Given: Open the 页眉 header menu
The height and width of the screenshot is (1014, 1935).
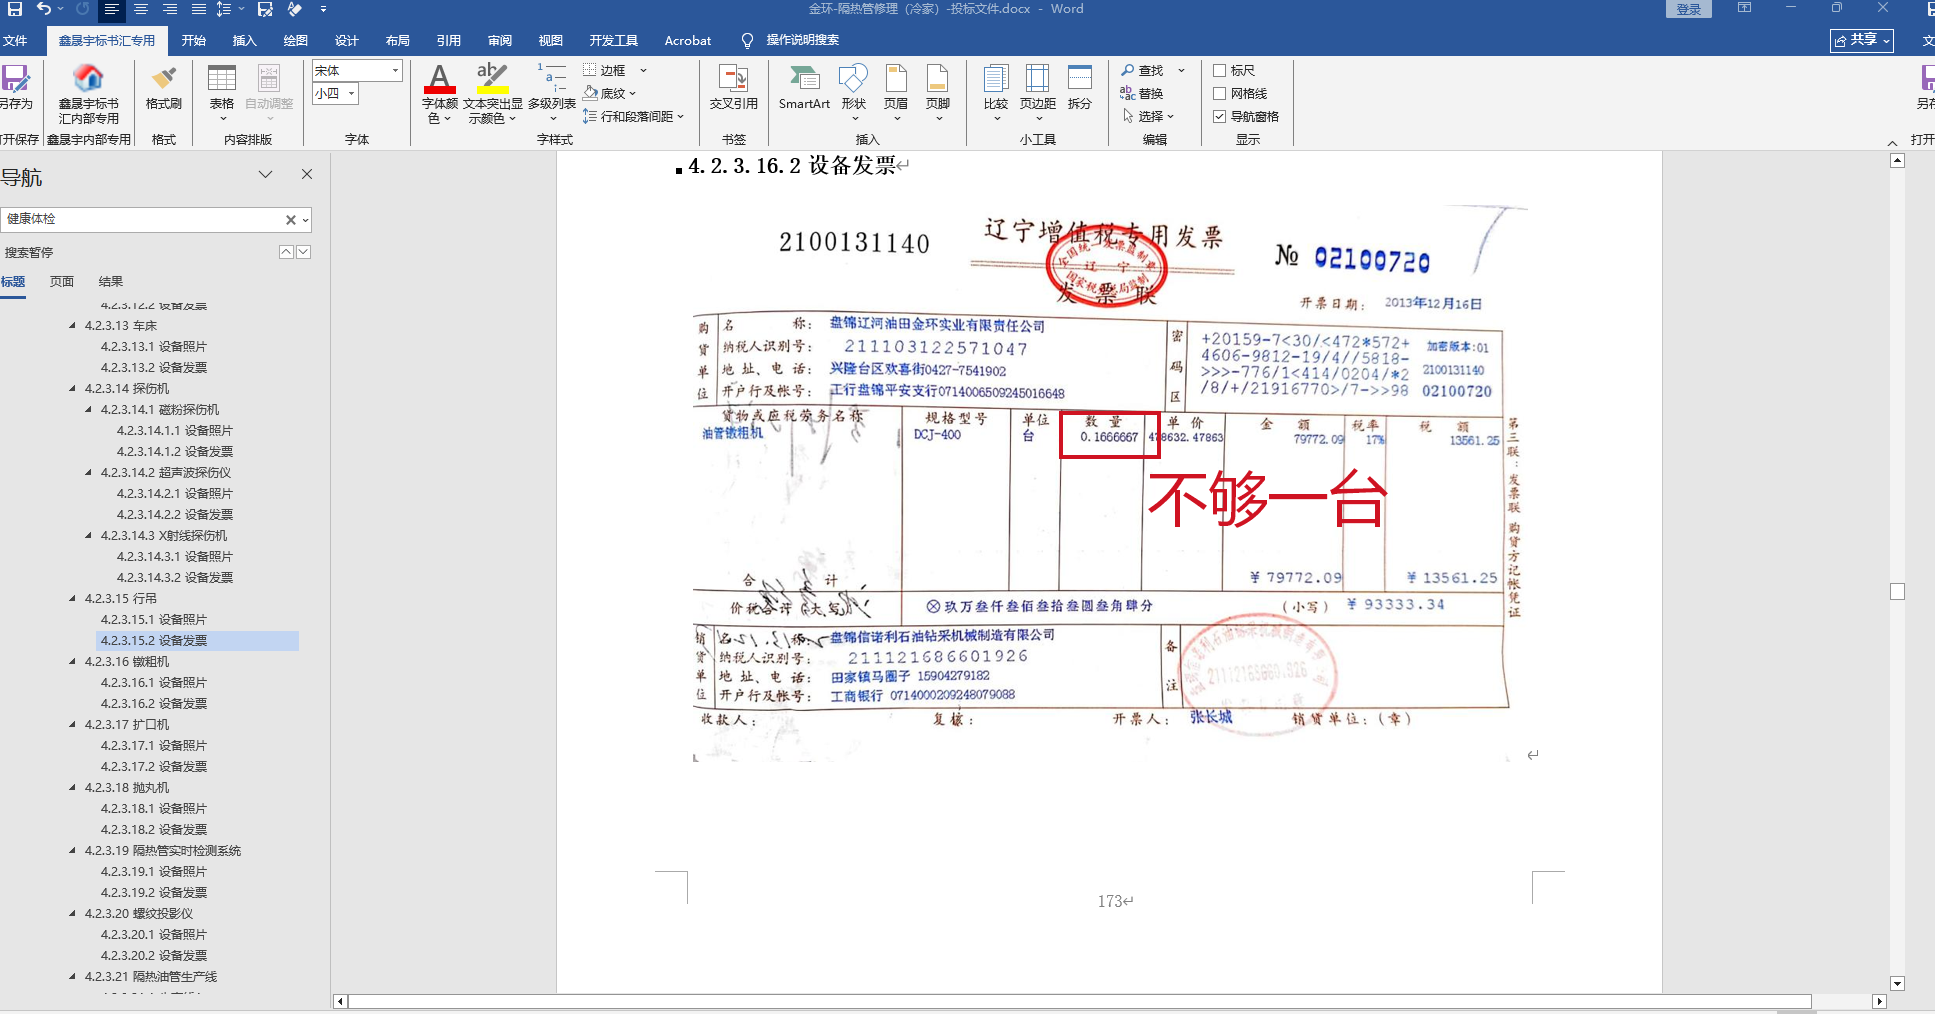Looking at the screenshot, I should [896, 92].
